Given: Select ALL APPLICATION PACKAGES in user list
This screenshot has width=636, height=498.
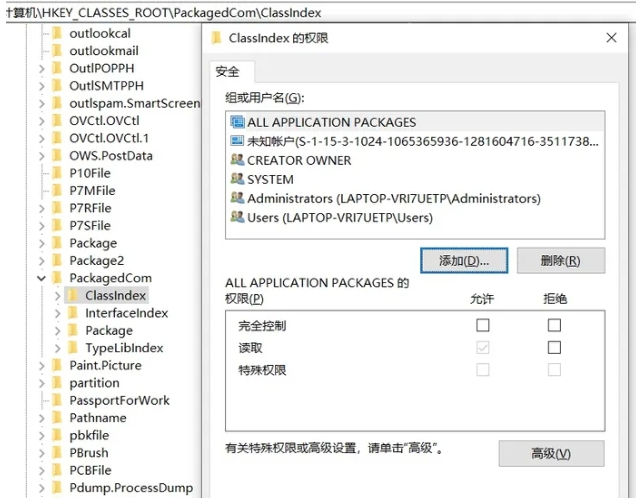Looking at the screenshot, I should click(415, 122).
